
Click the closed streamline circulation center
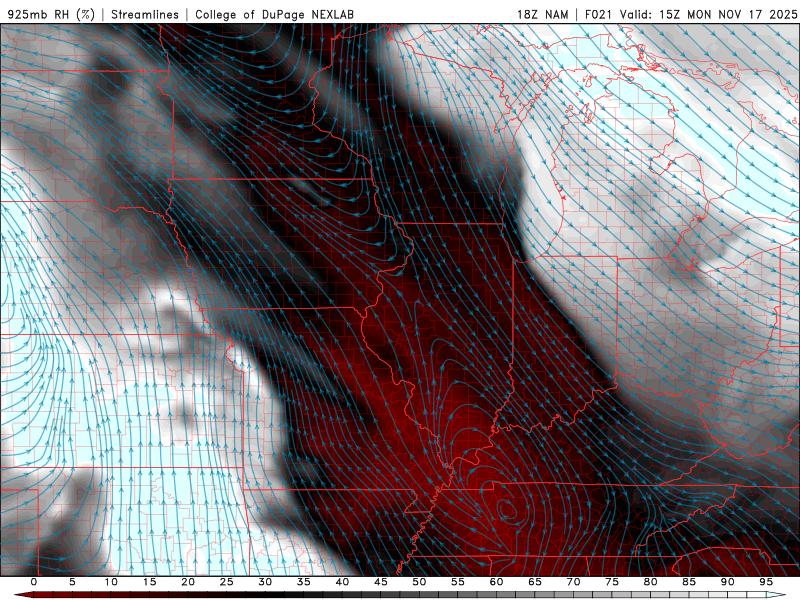coord(508,510)
